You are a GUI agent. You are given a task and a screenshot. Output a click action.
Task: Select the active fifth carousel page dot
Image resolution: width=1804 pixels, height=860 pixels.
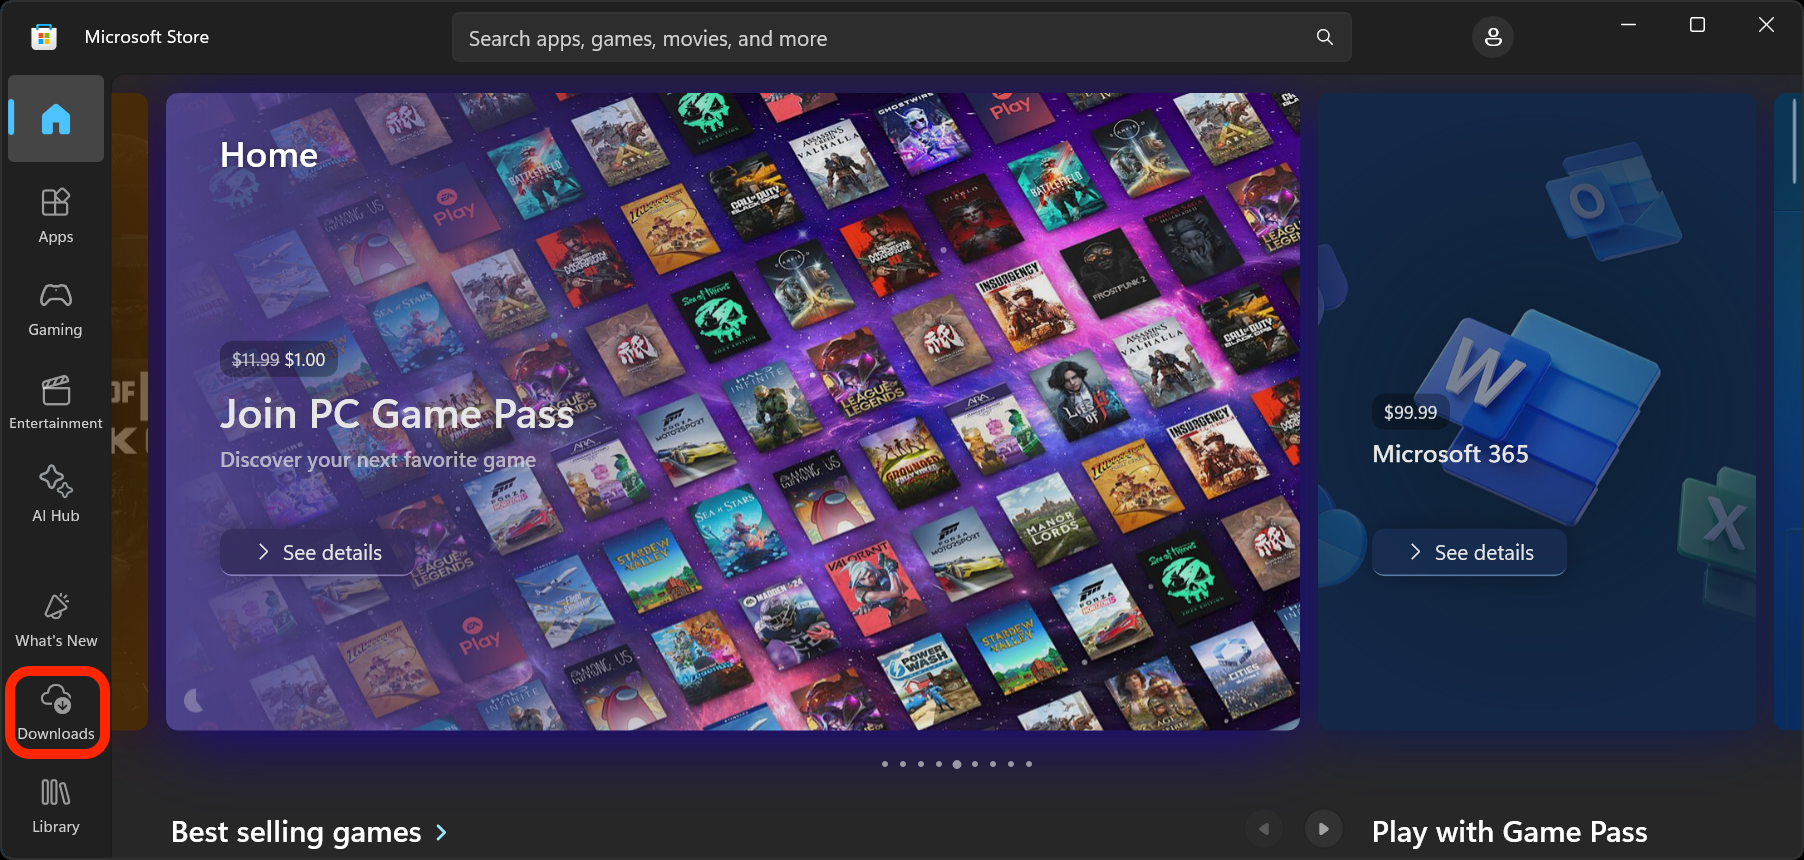point(957,764)
